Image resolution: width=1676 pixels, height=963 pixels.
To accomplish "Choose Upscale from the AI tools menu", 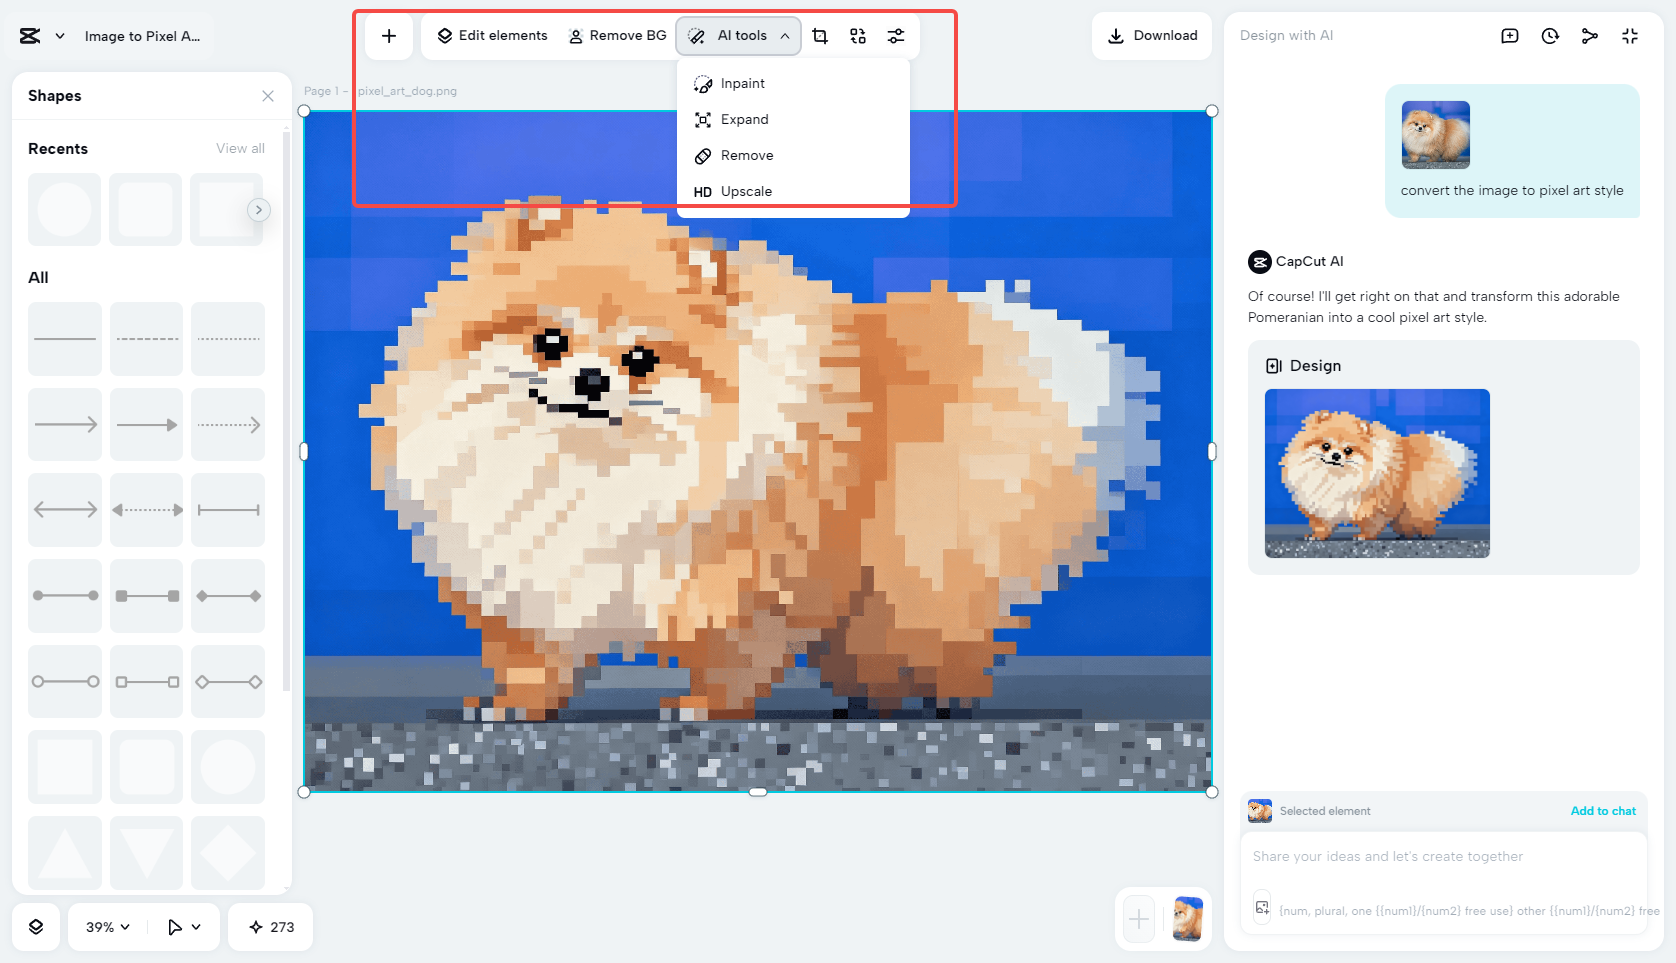I will [746, 191].
